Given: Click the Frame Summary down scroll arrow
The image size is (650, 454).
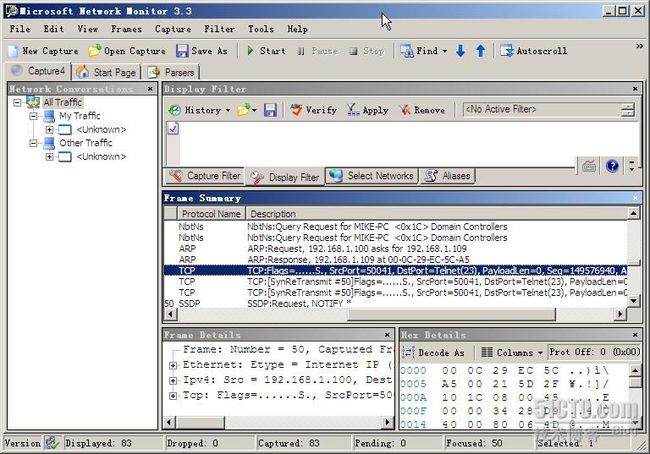Looking at the screenshot, I should tap(633, 301).
